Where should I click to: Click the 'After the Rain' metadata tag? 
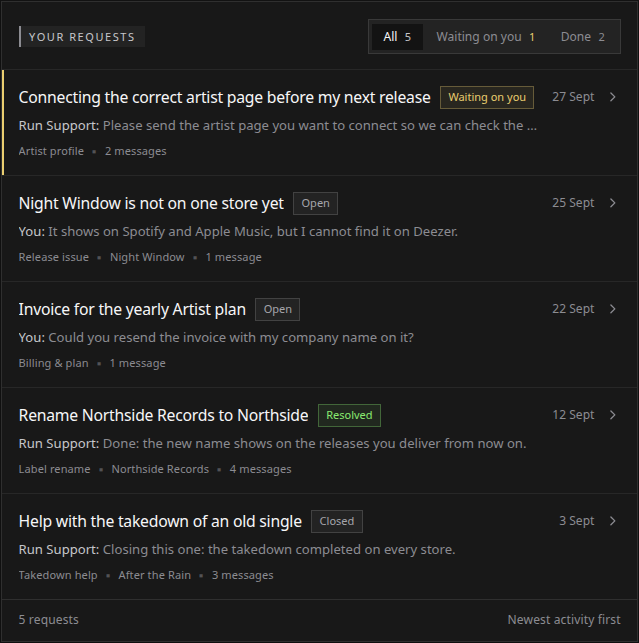(155, 575)
